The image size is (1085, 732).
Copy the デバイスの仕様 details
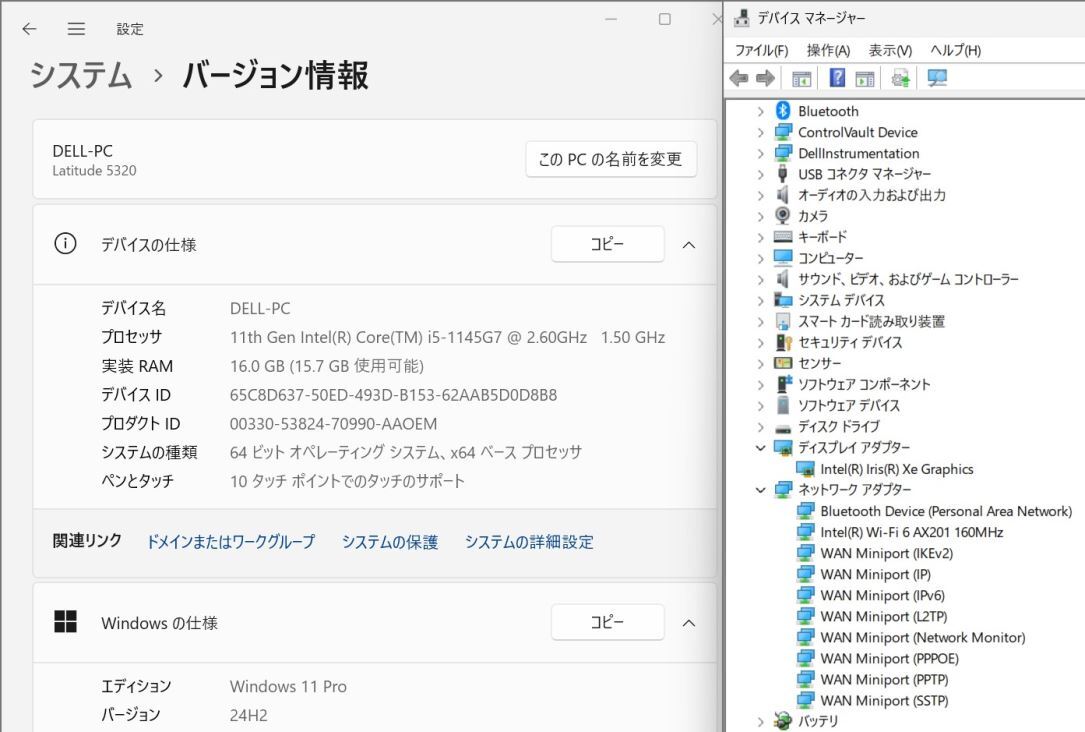pos(608,244)
